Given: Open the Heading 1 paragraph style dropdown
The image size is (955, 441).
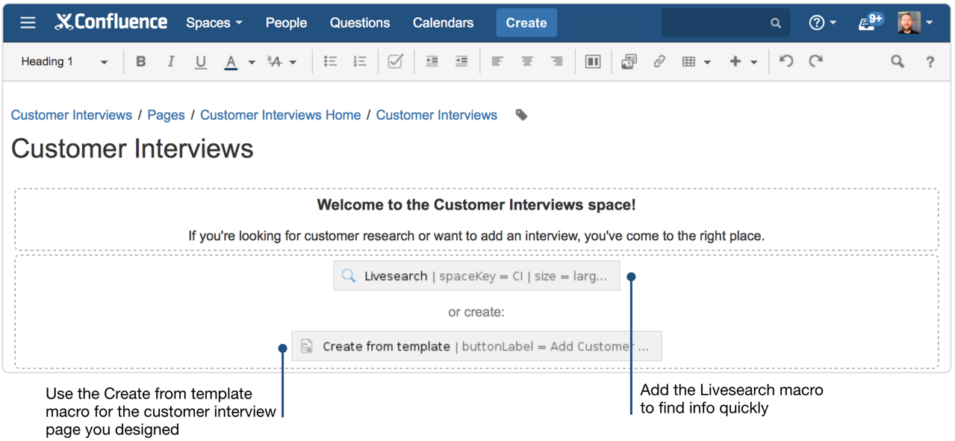Looking at the screenshot, I should click(64, 62).
